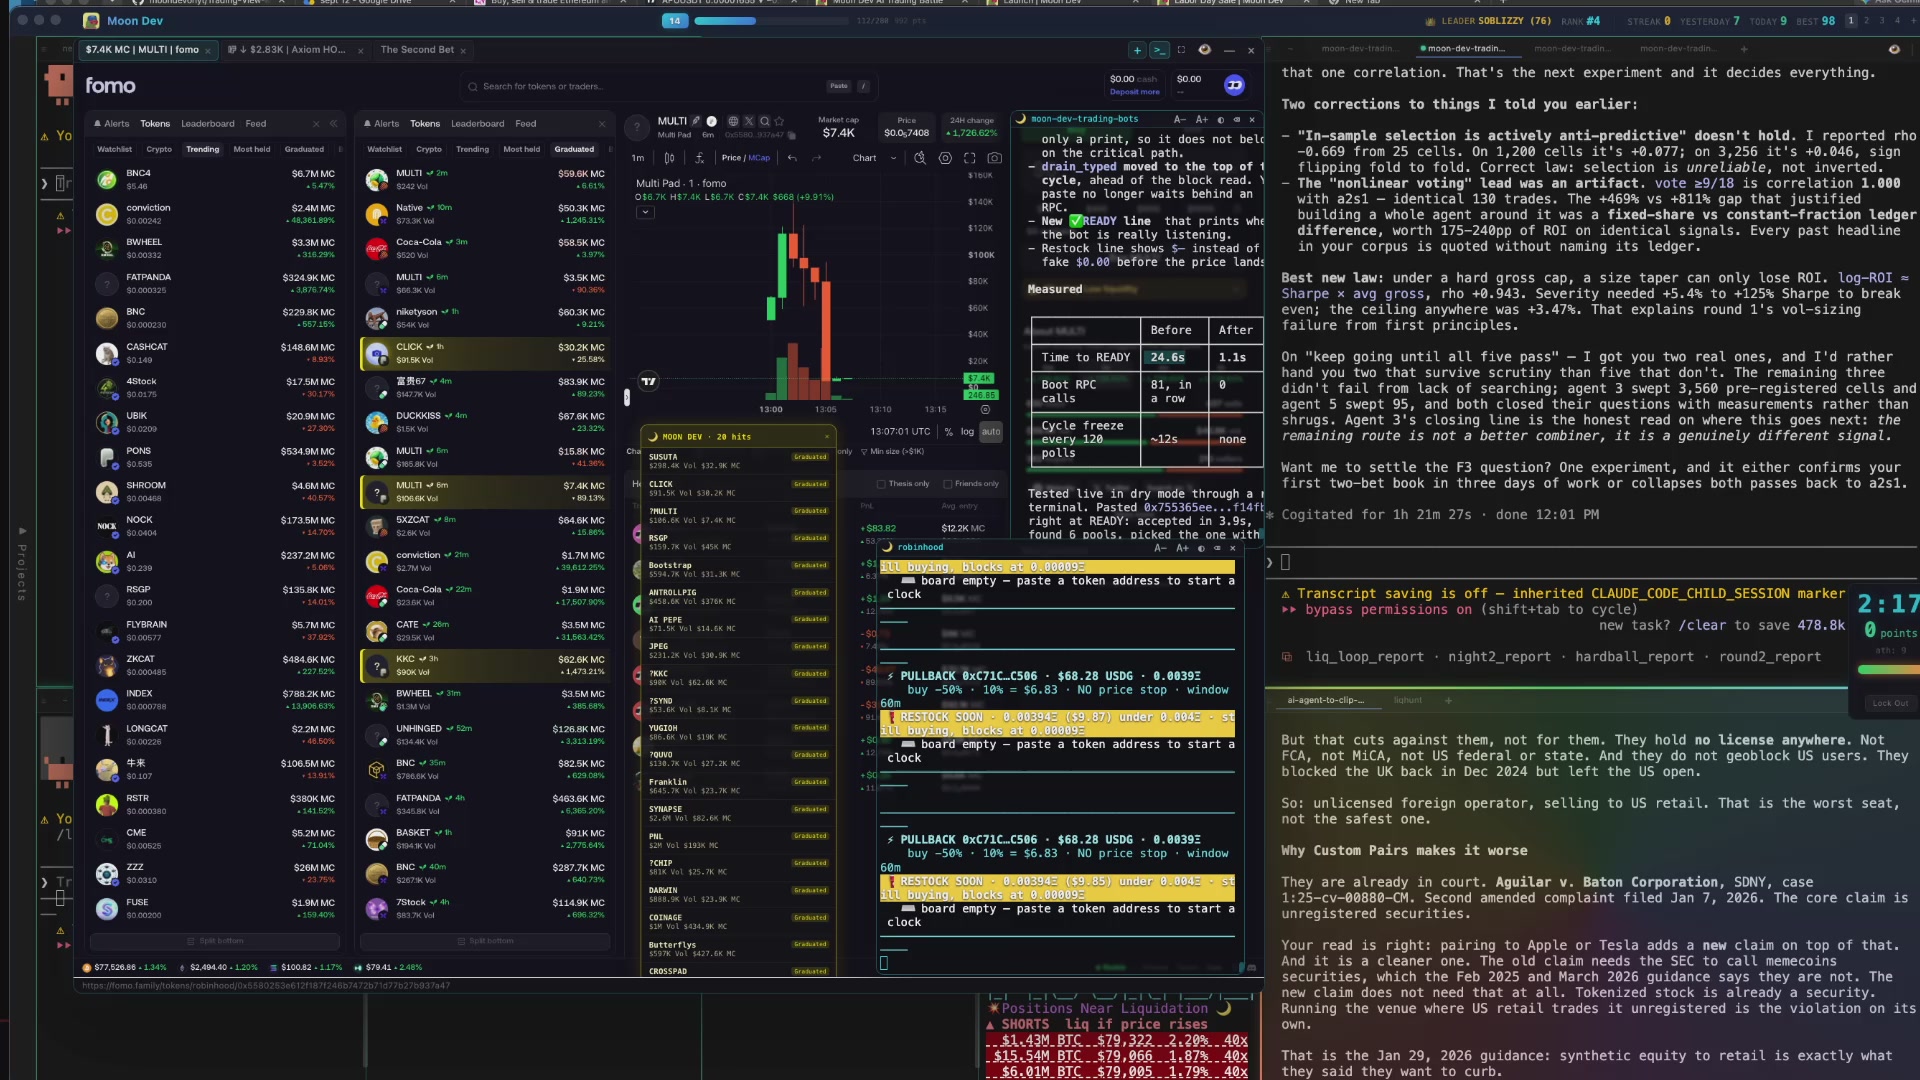Open Leaderboard tab in left panel

click(208, 124)
